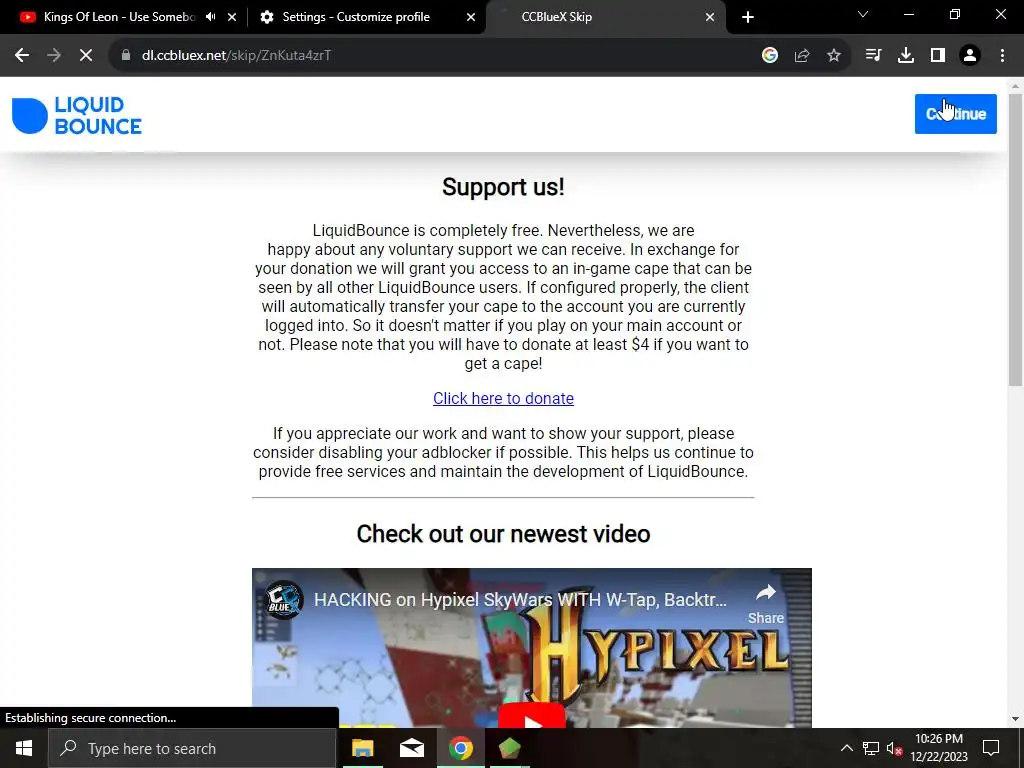The image size is (1024, 768).
Task: Click the Chrome taskbar icon
Action: [x=460, y=748]
